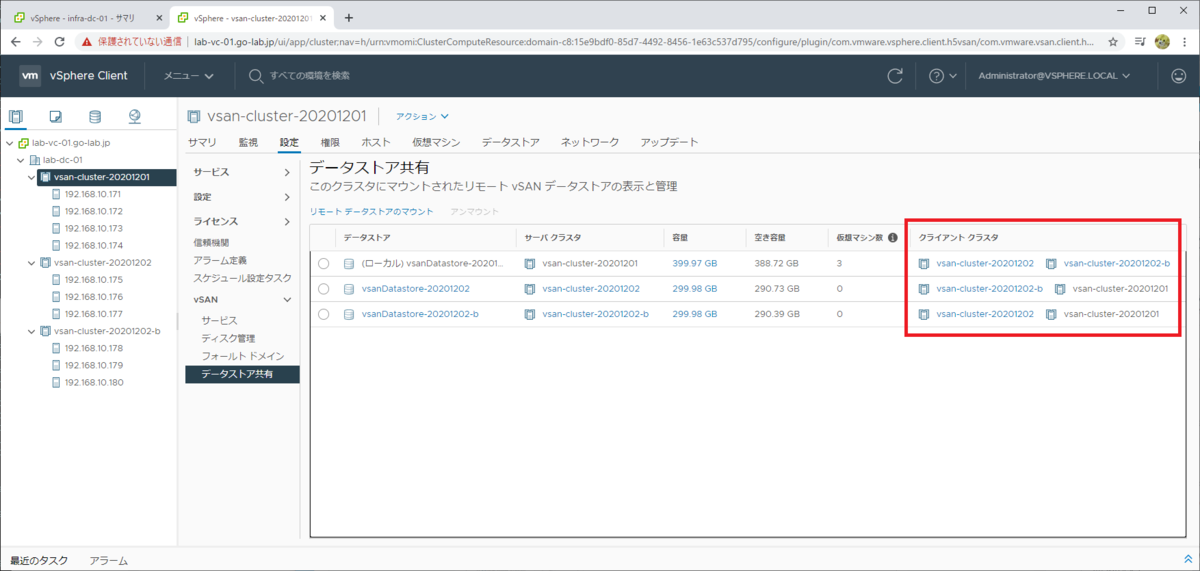Collapse vsan-cluster-20201202-b tree node

pos(31,331)
